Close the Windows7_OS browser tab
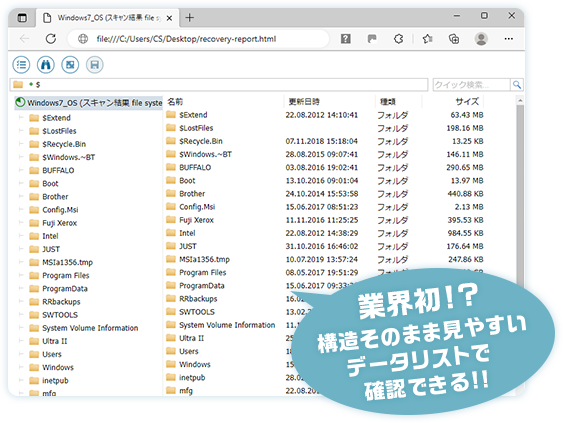This screenshot has width=563, height=423. (x=169, y=18)
